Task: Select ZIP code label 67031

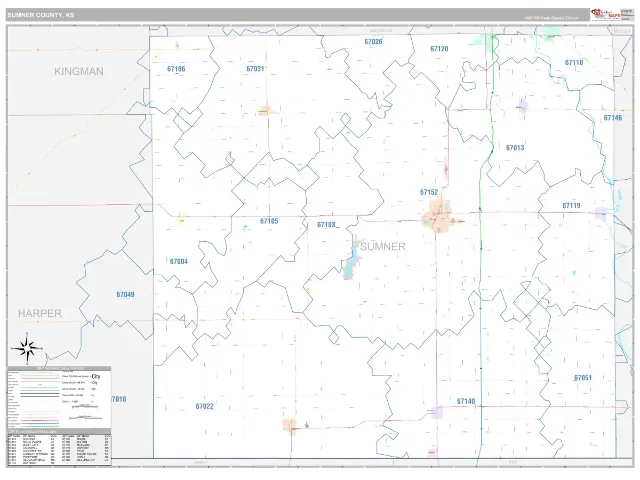Action: coord(255,69)
